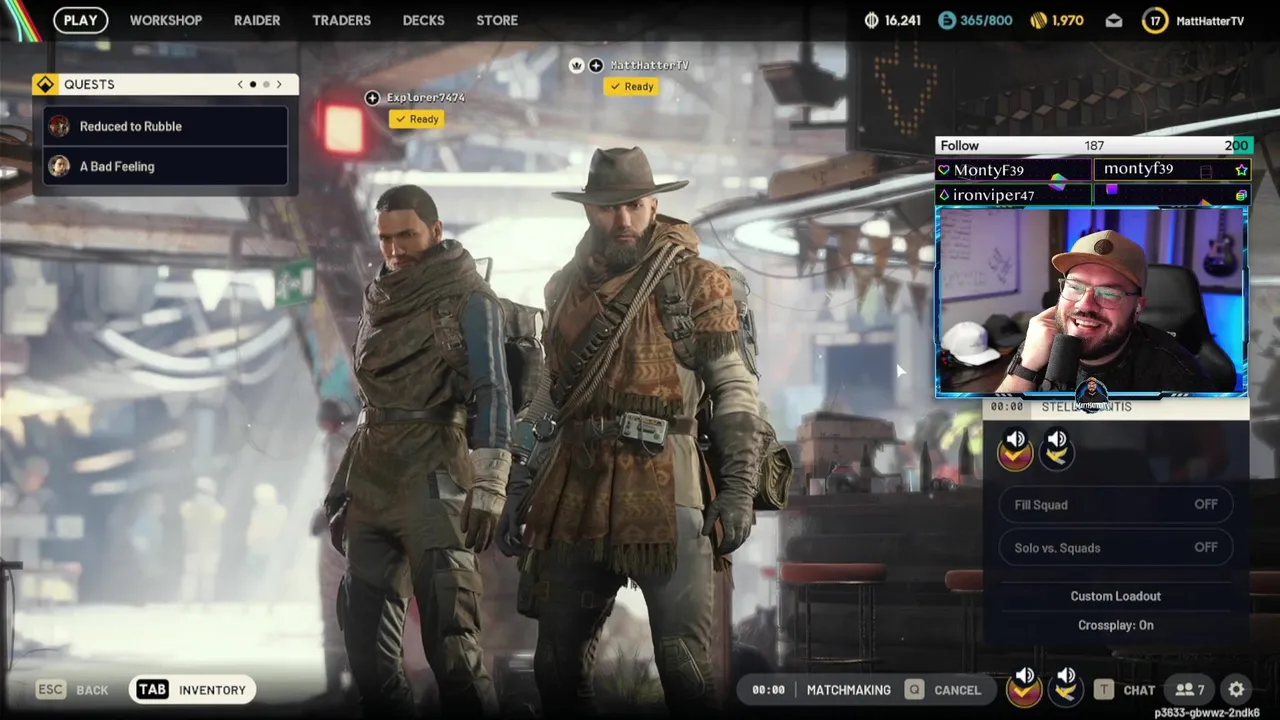The width and height of the screenshot is (1280, 720).
Task: Open the Reduced to Rubble quest
Action: click(x=166, y=126)
